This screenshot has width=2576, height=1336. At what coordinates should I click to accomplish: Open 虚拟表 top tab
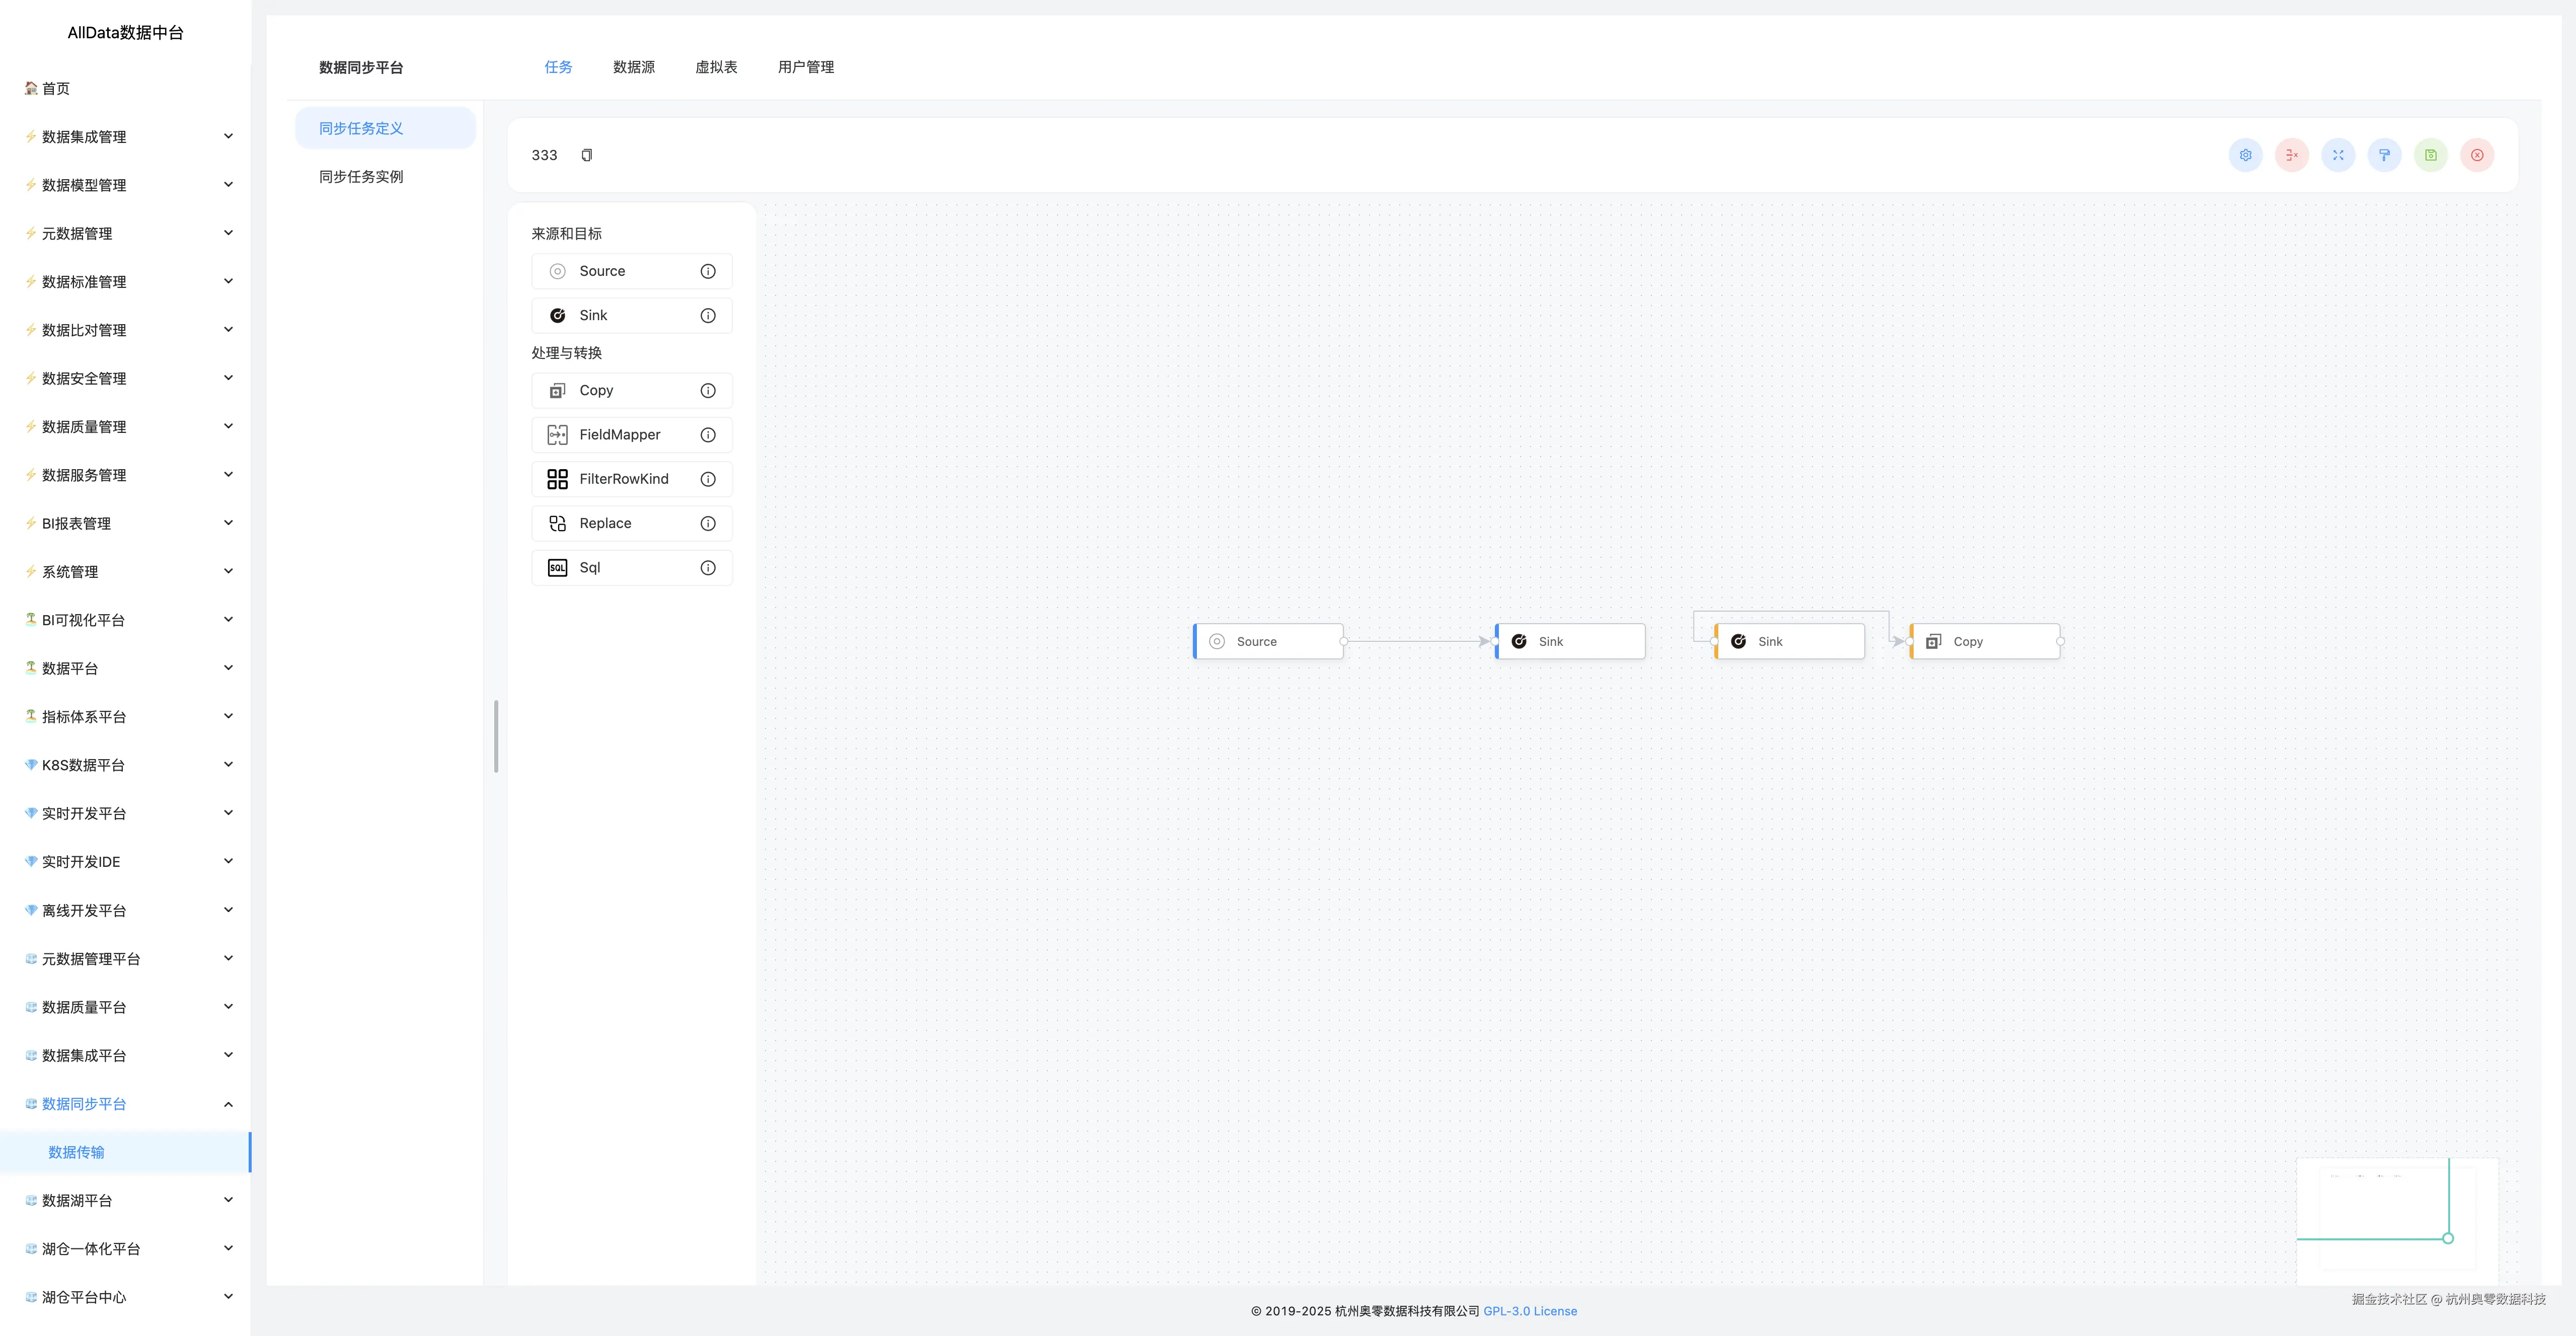(x=716, y=67)
